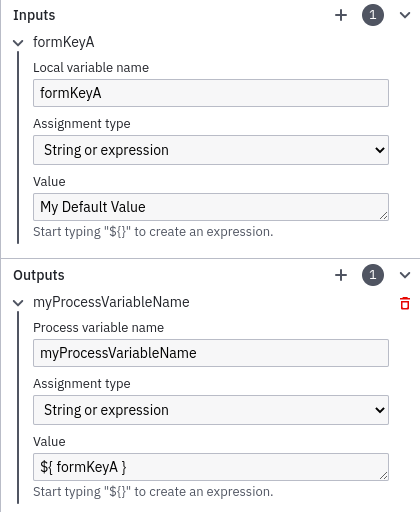The image size is (420, 512).
Task: Collapse the Outputs section
Action: click(405, 275)
